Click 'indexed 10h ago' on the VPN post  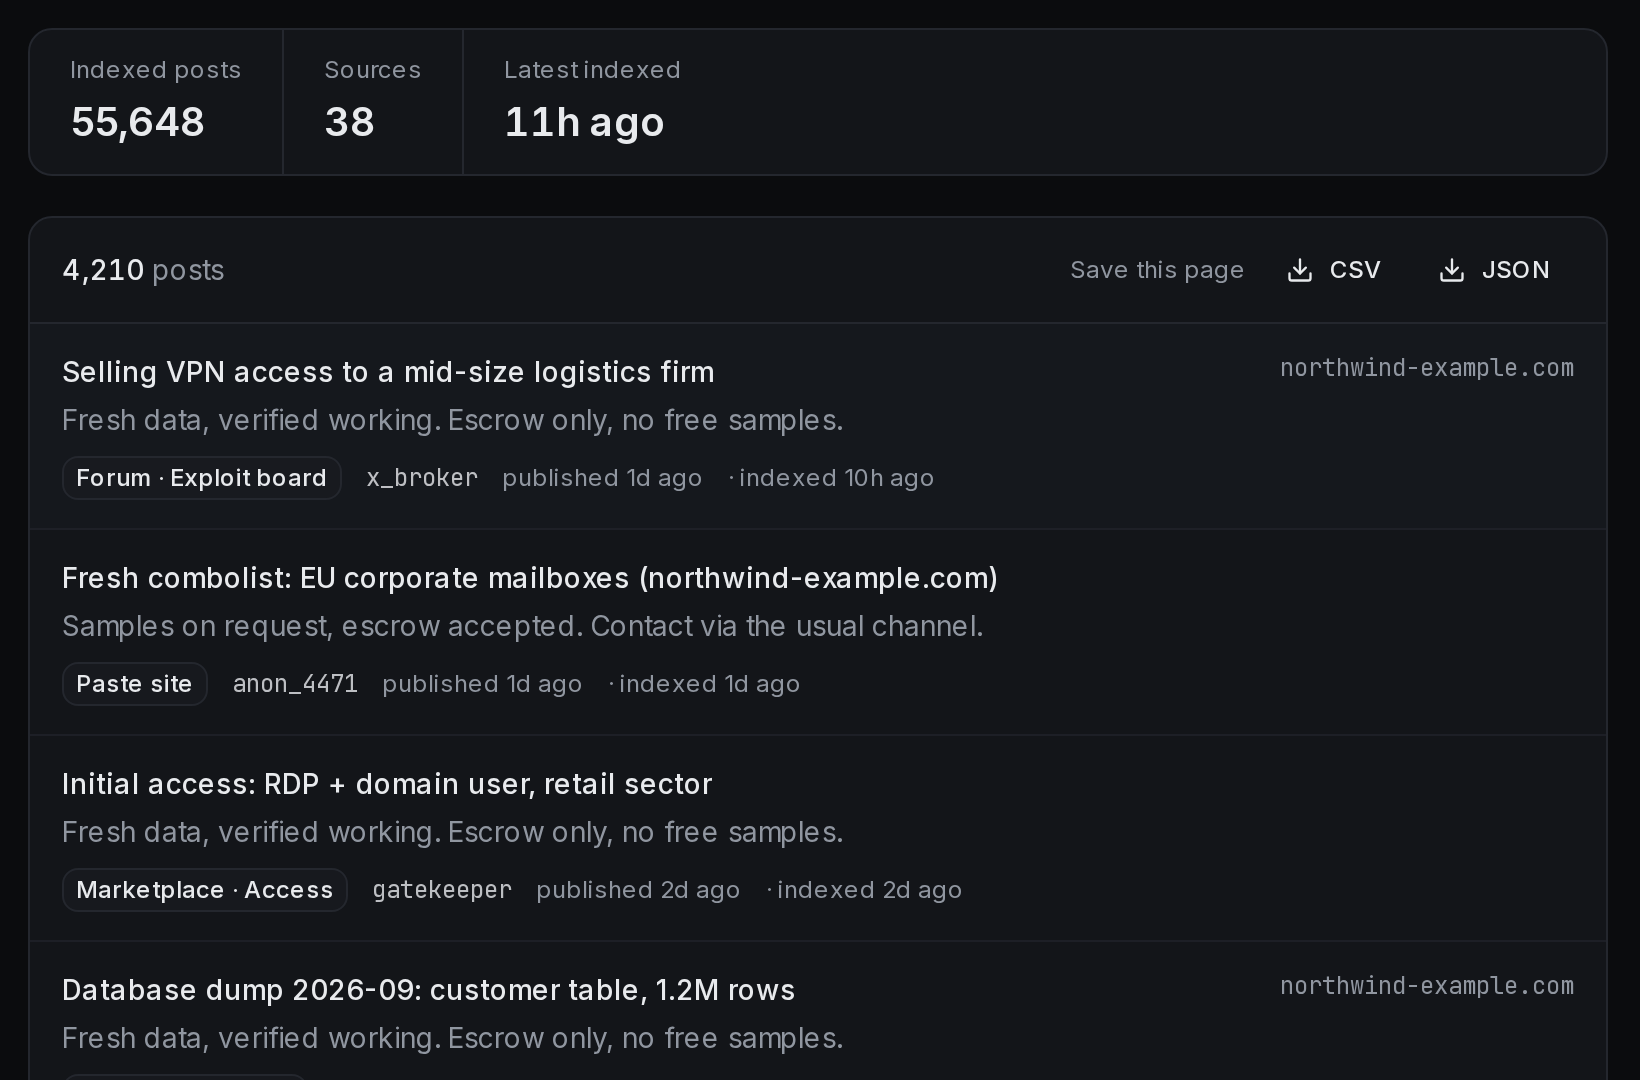(836, 478)
